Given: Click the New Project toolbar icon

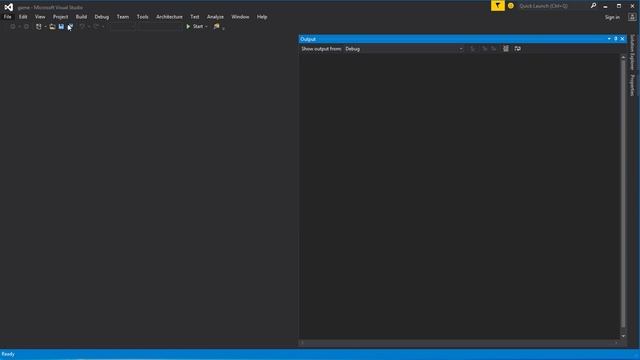Looking at the screenshot, I should [39, 27].
